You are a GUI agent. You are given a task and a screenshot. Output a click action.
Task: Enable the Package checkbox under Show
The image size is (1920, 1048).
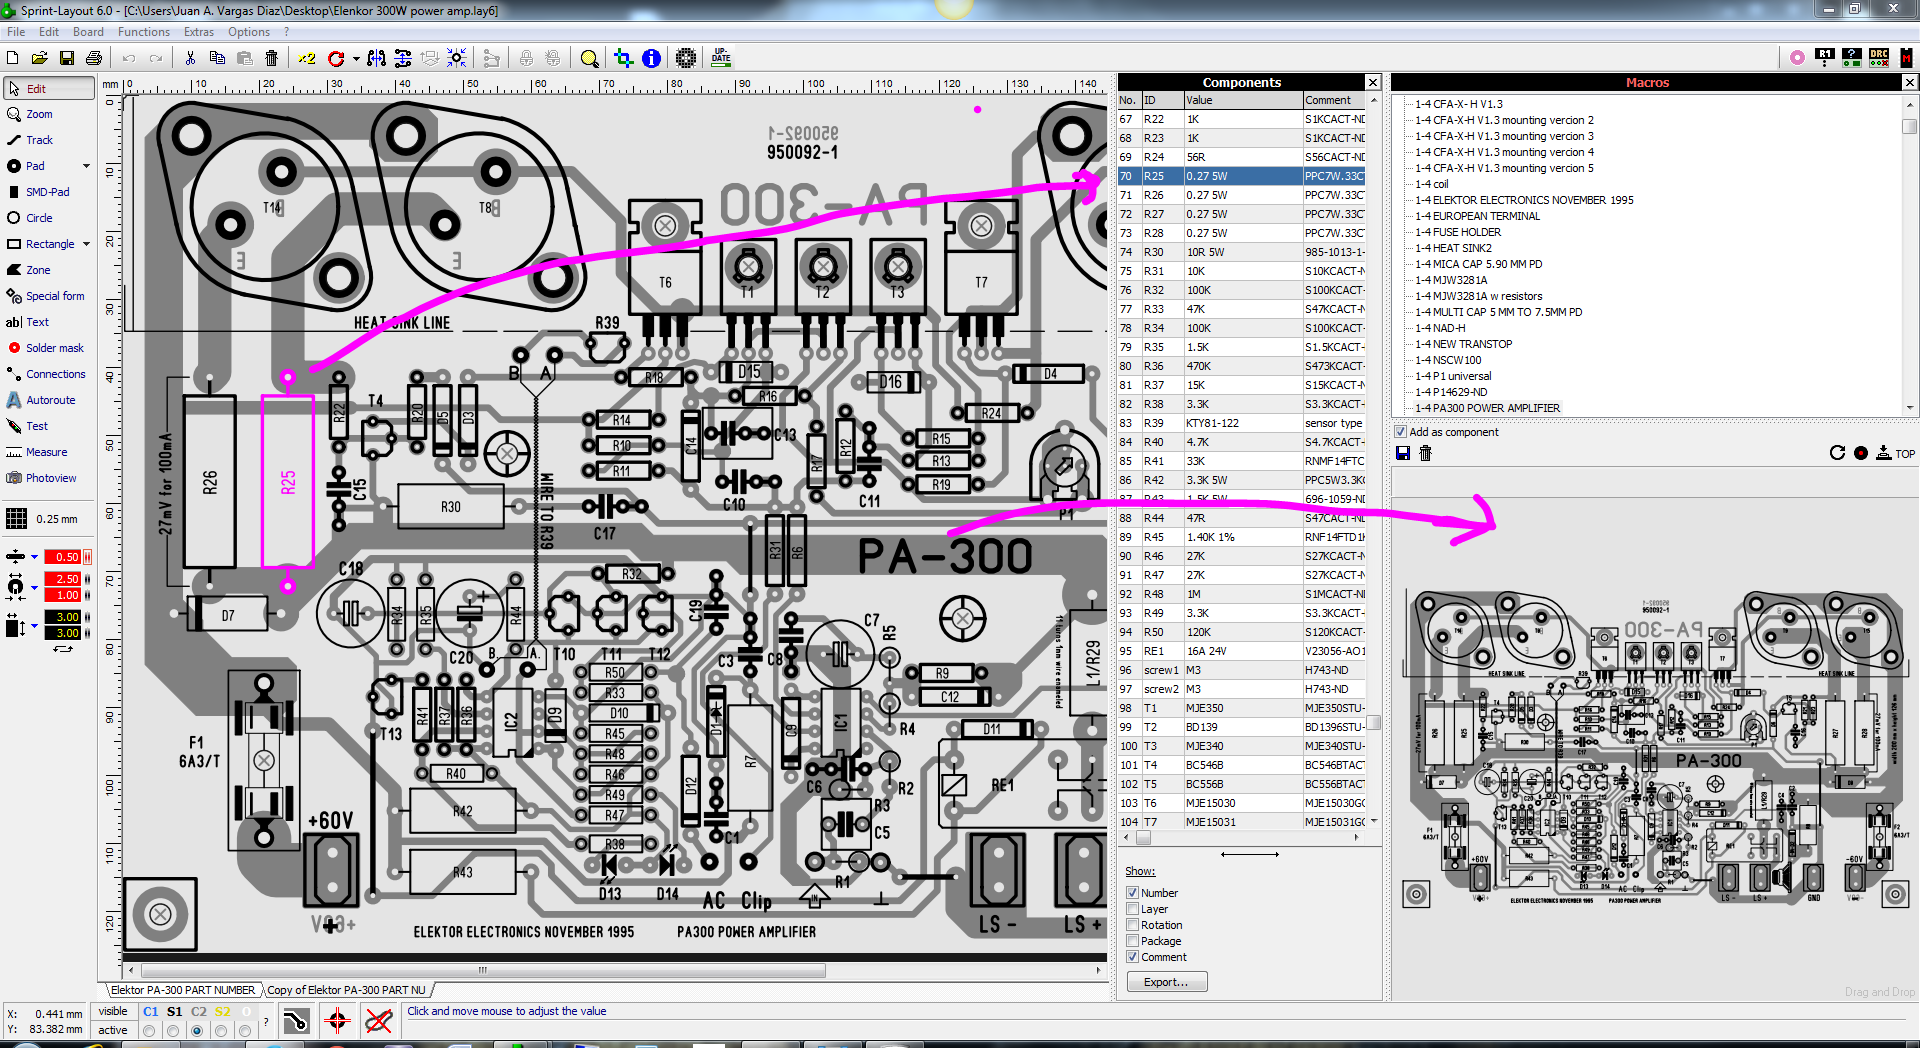(x=1133, y=941)
